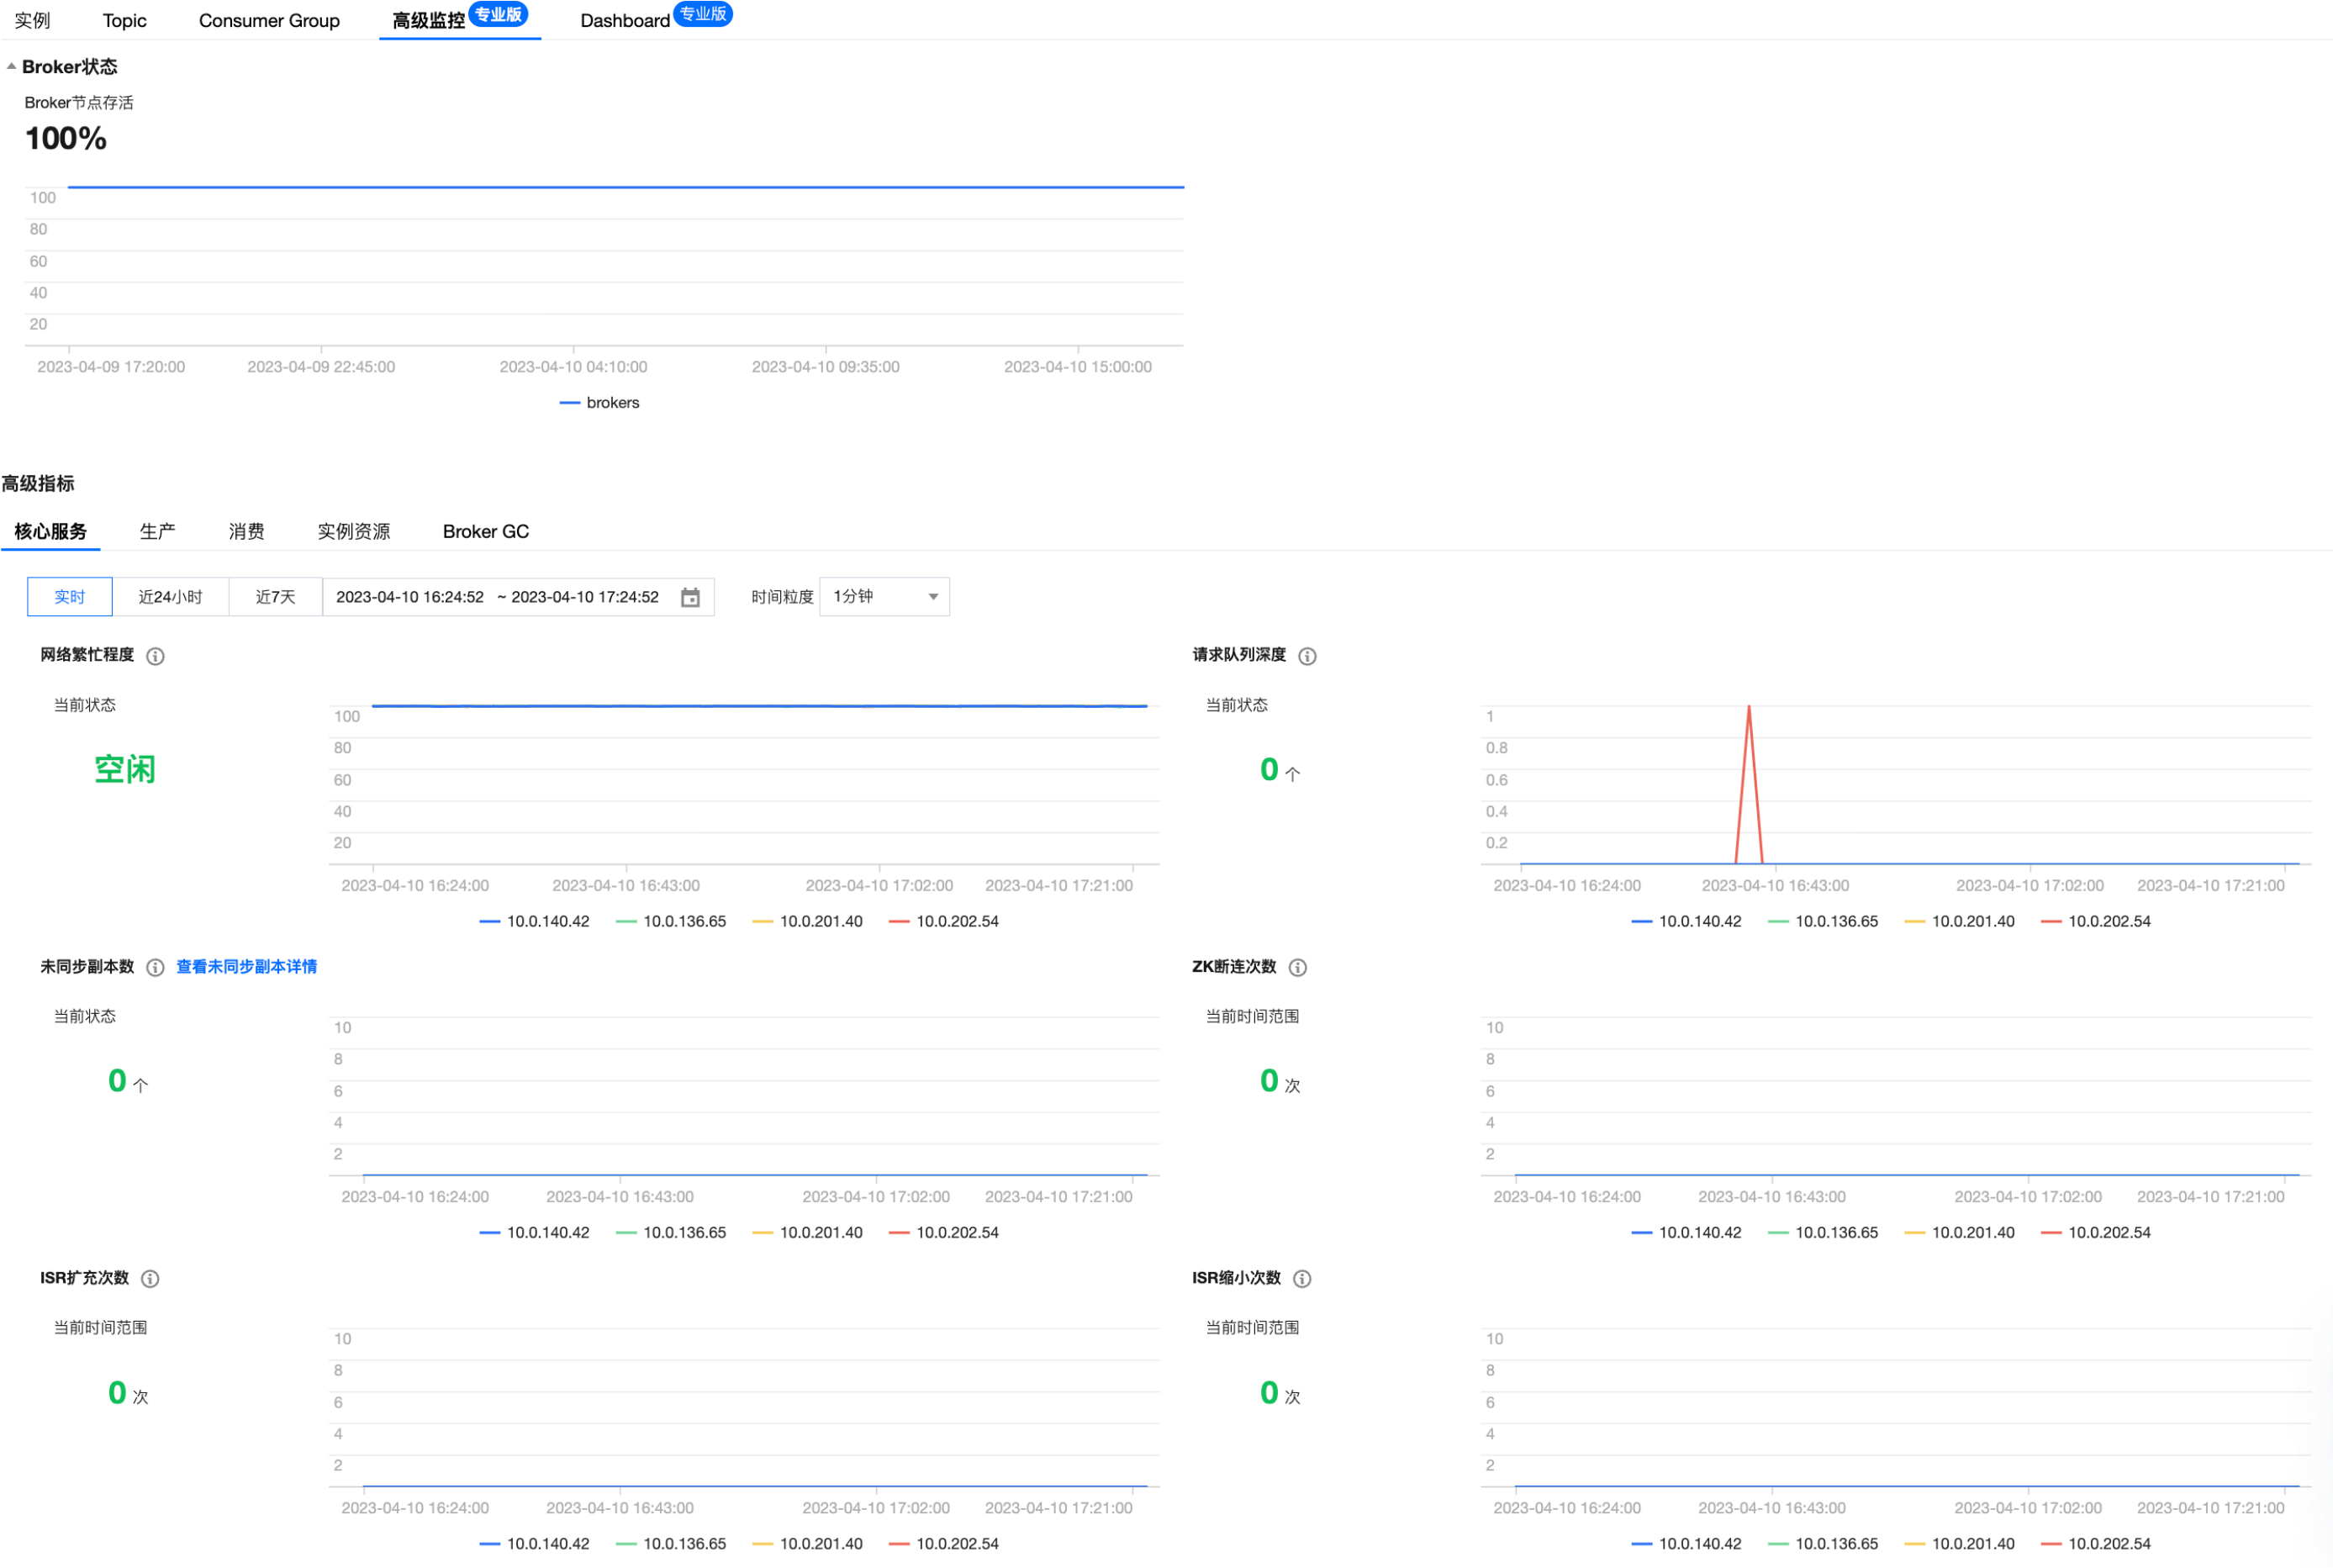The image size is (2333, 1568).
Task: Open the 时间粒度 1分钟 dropdown
Action: coord(884,596)
